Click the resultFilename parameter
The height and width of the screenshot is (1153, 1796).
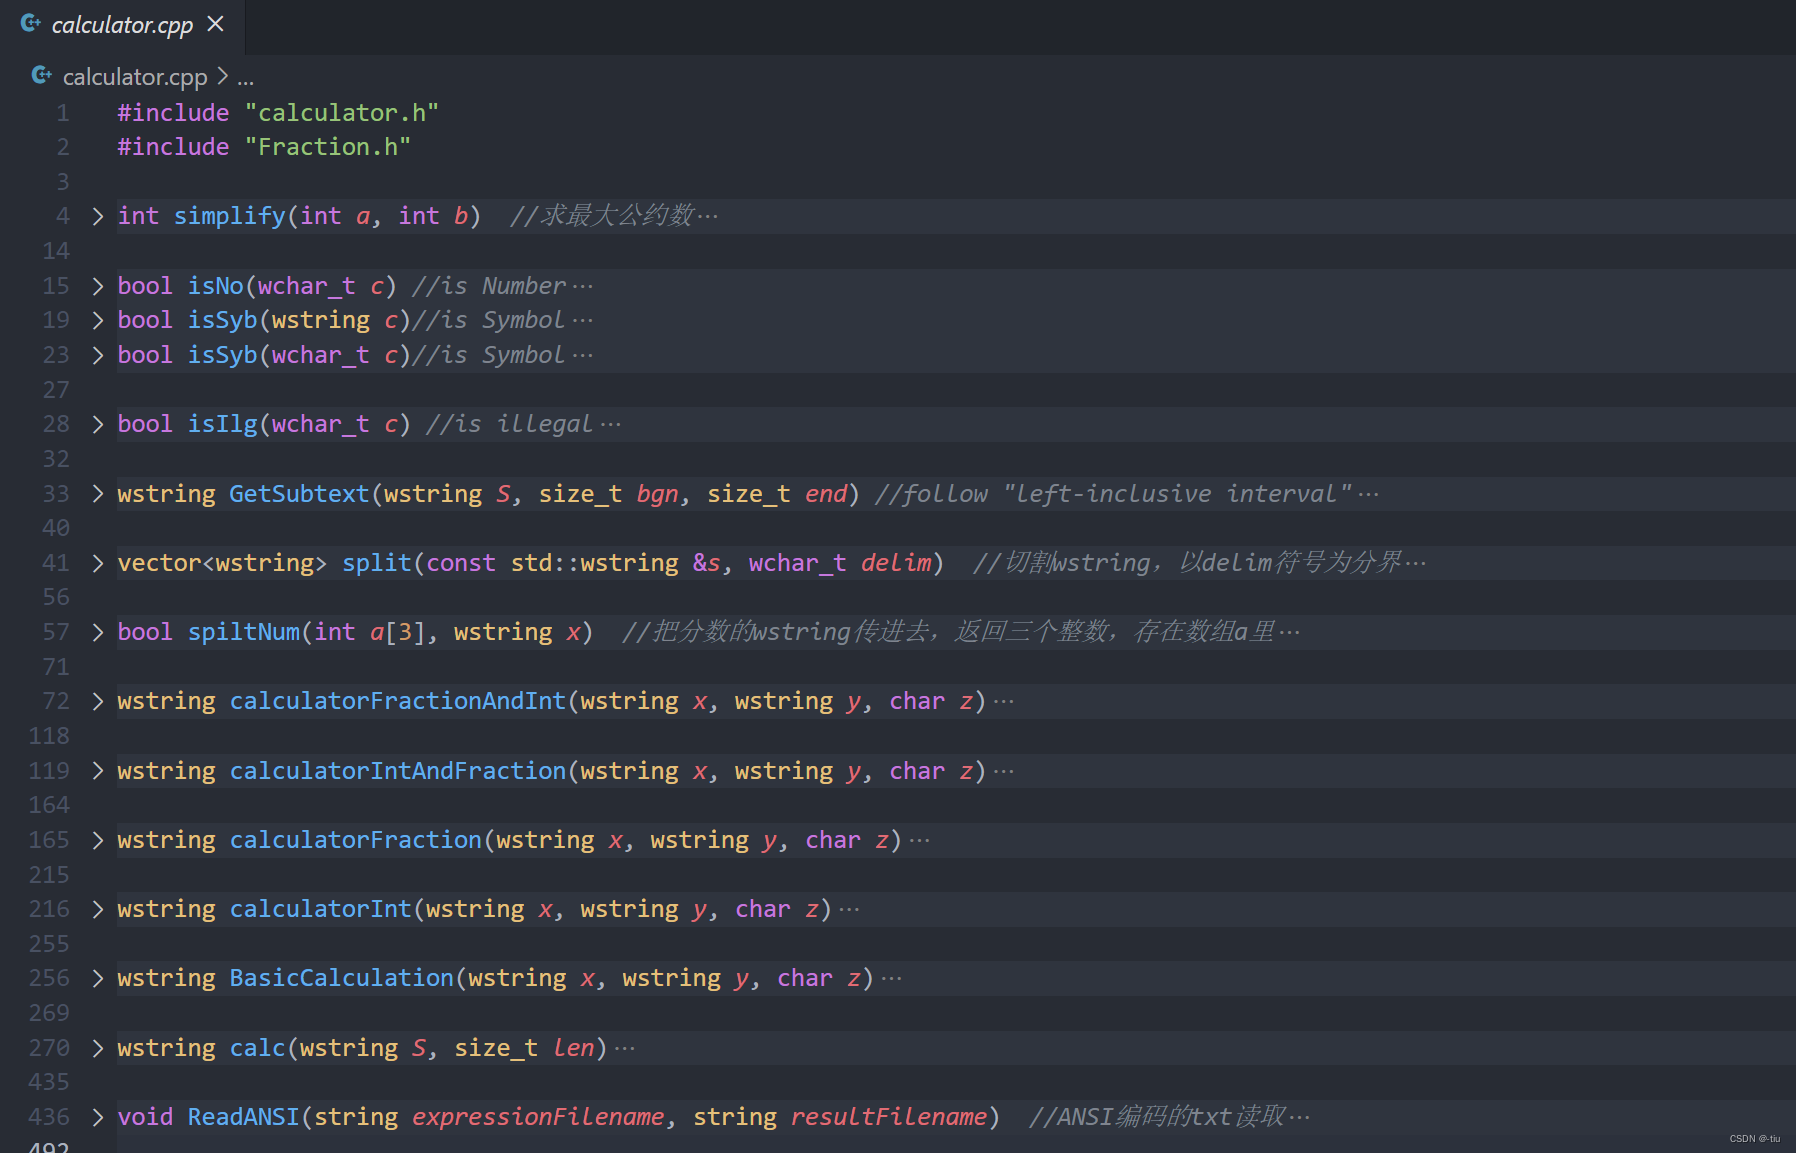tap(889, 1117)
